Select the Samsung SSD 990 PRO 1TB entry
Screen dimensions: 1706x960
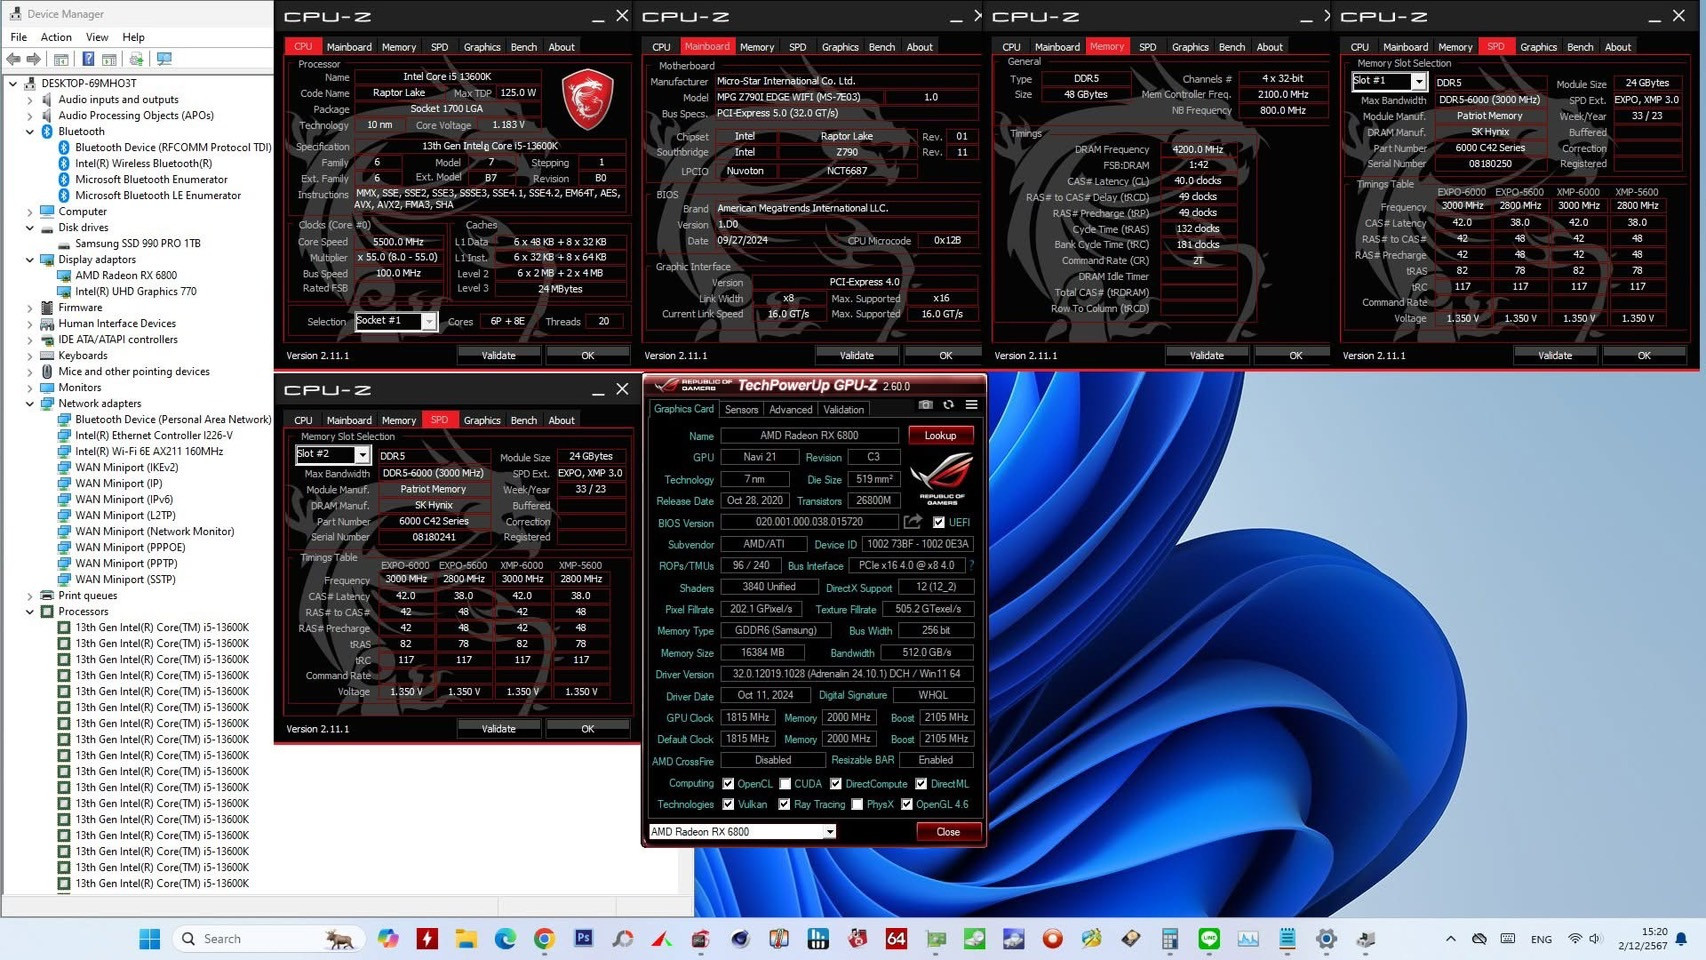138,243
